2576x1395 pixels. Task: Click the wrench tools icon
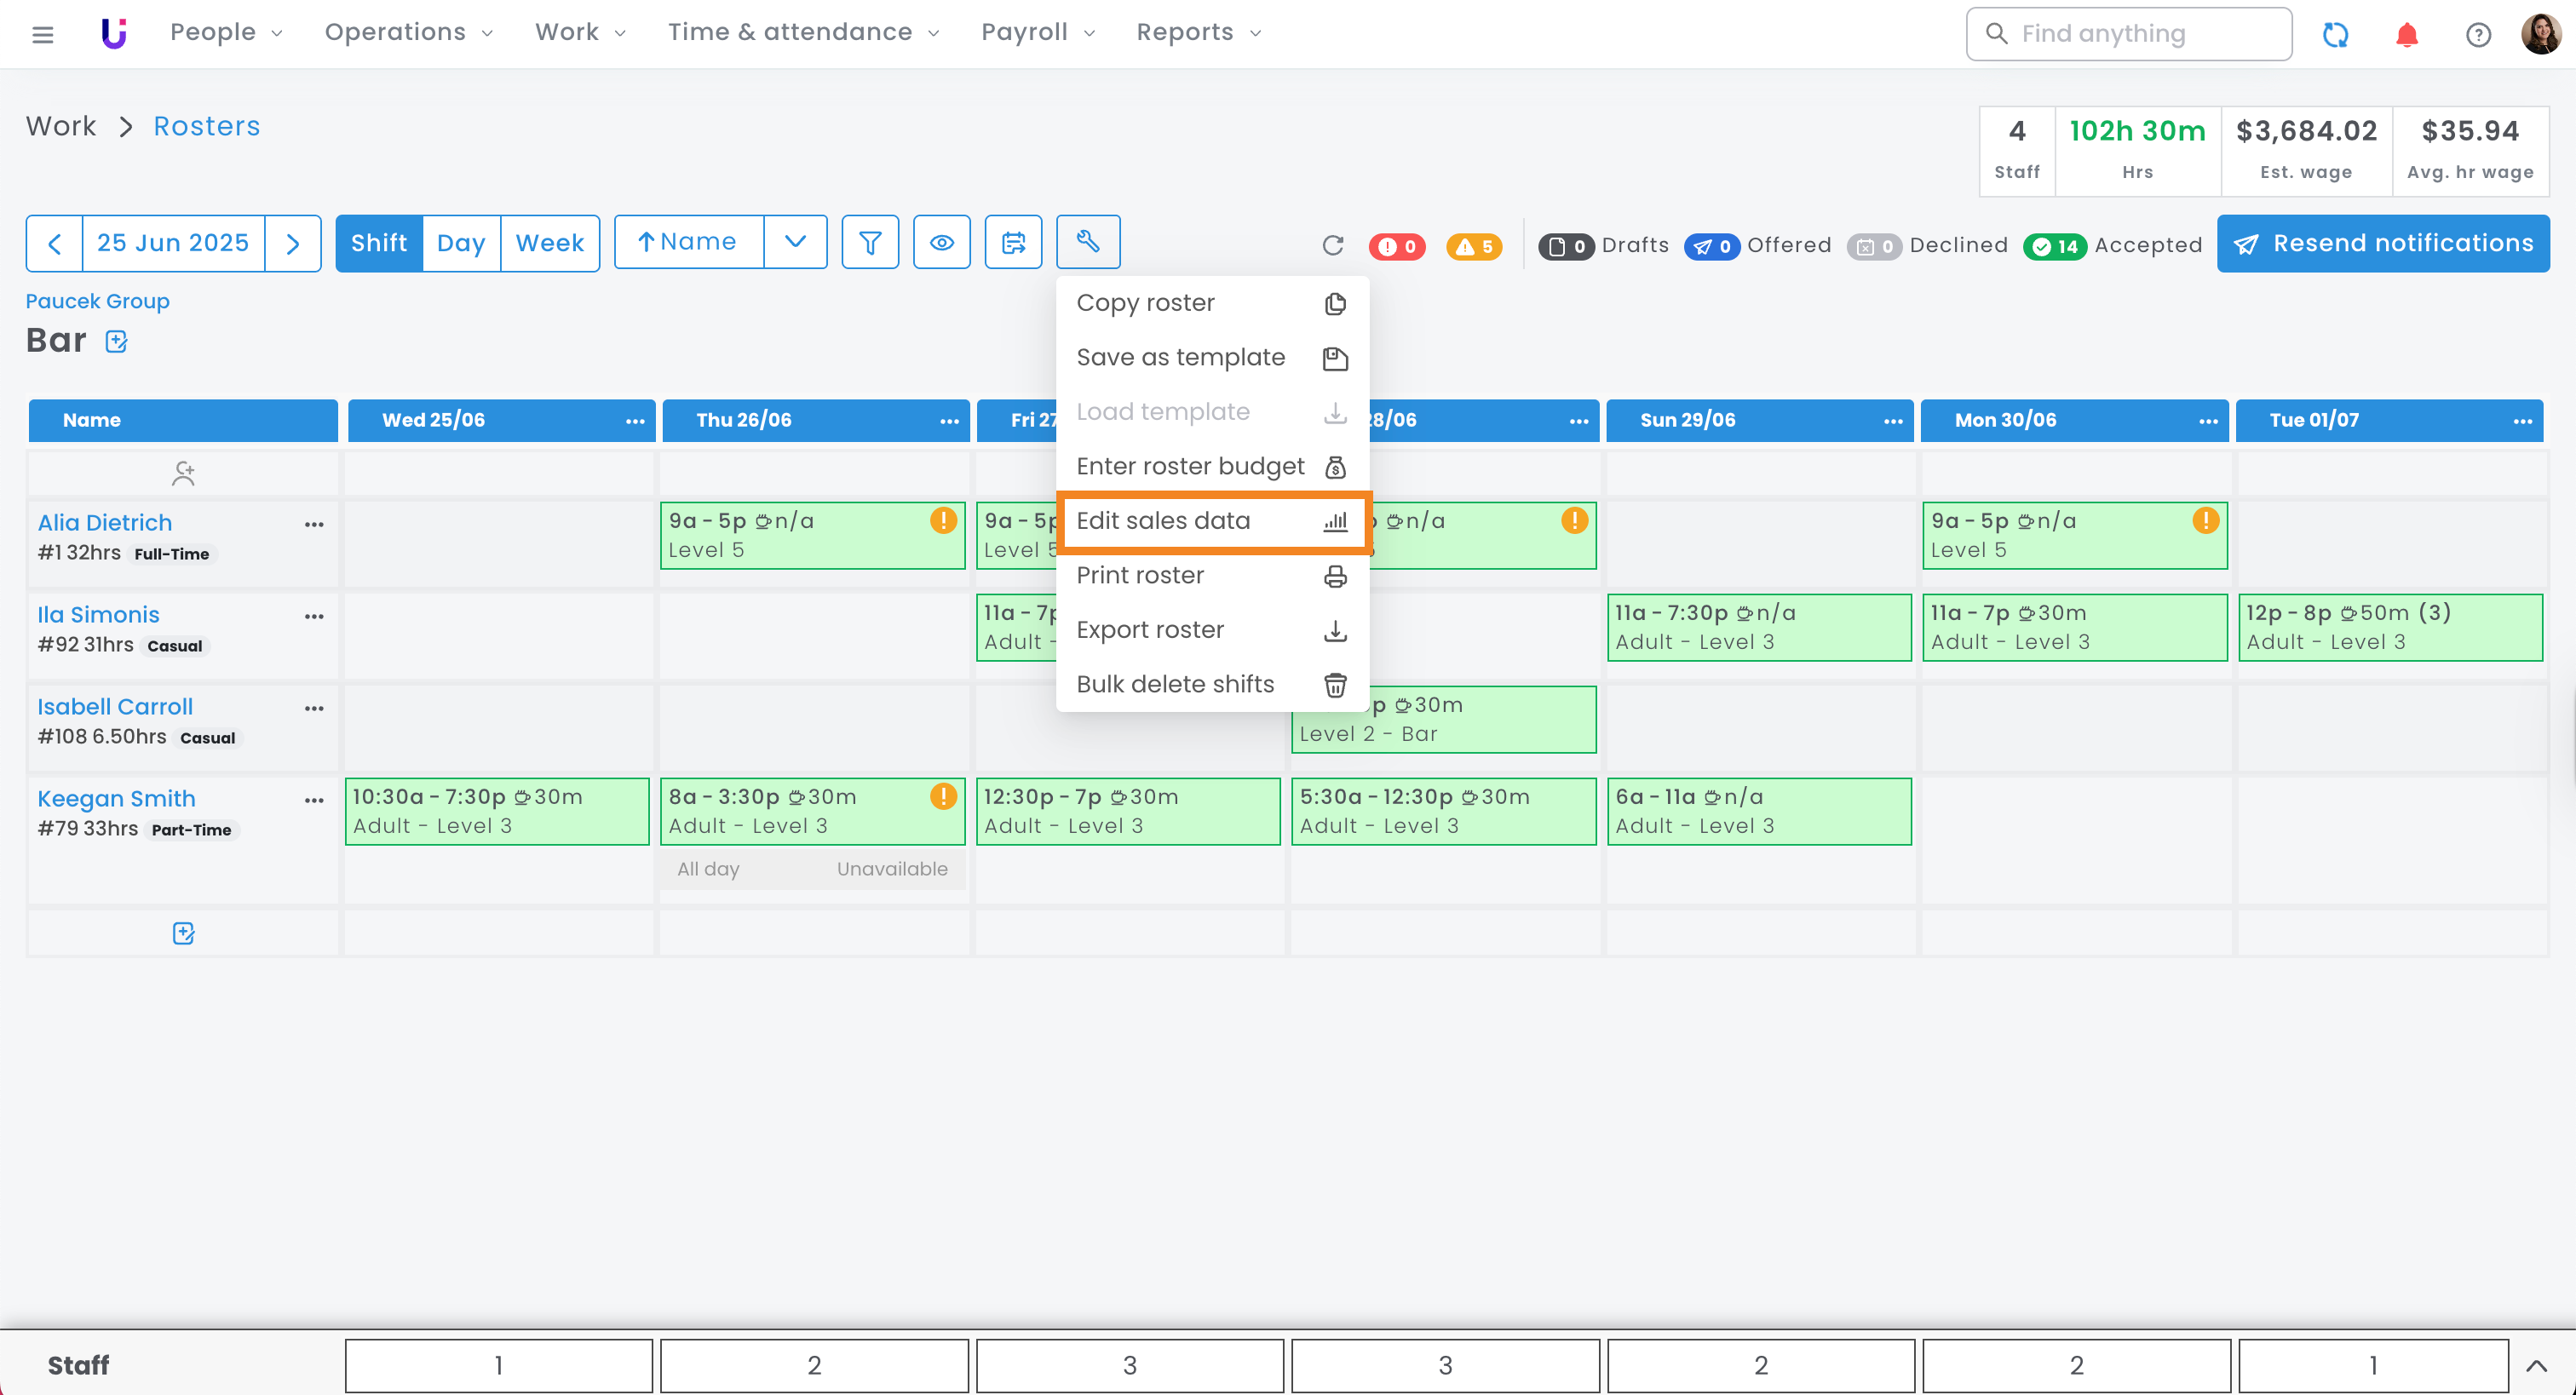pyautogui.click(x=1087, y=242)
